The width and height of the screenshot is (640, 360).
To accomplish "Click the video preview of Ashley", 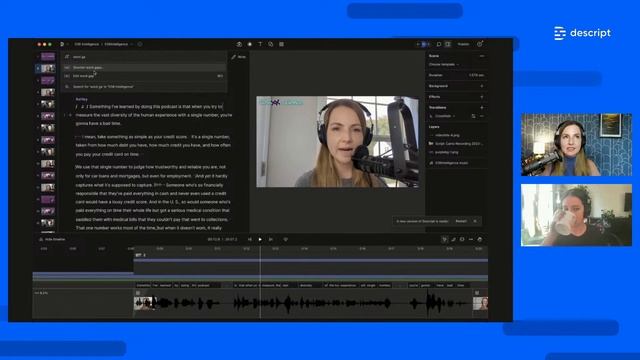I will click(x=337, y=142).
